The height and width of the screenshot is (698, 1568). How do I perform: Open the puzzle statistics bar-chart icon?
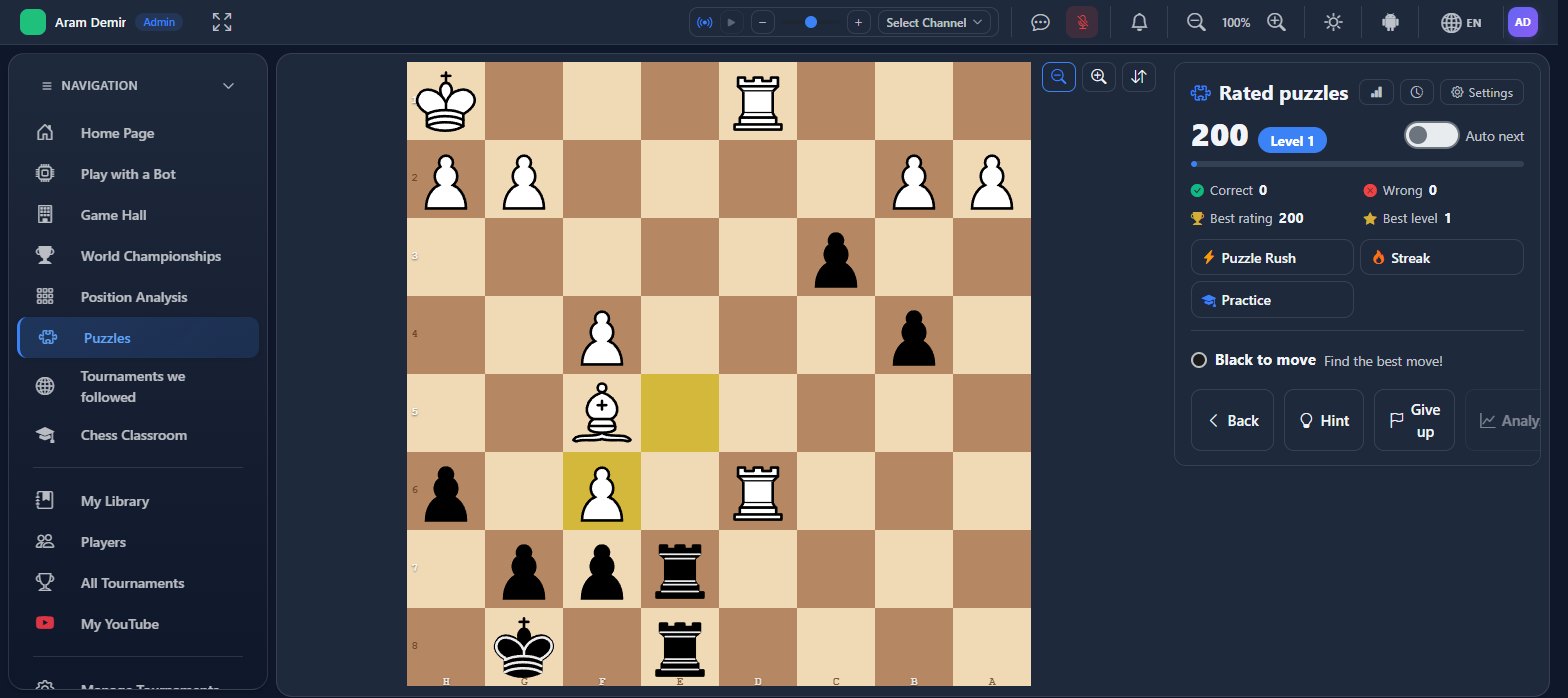tap(1376, 92)
